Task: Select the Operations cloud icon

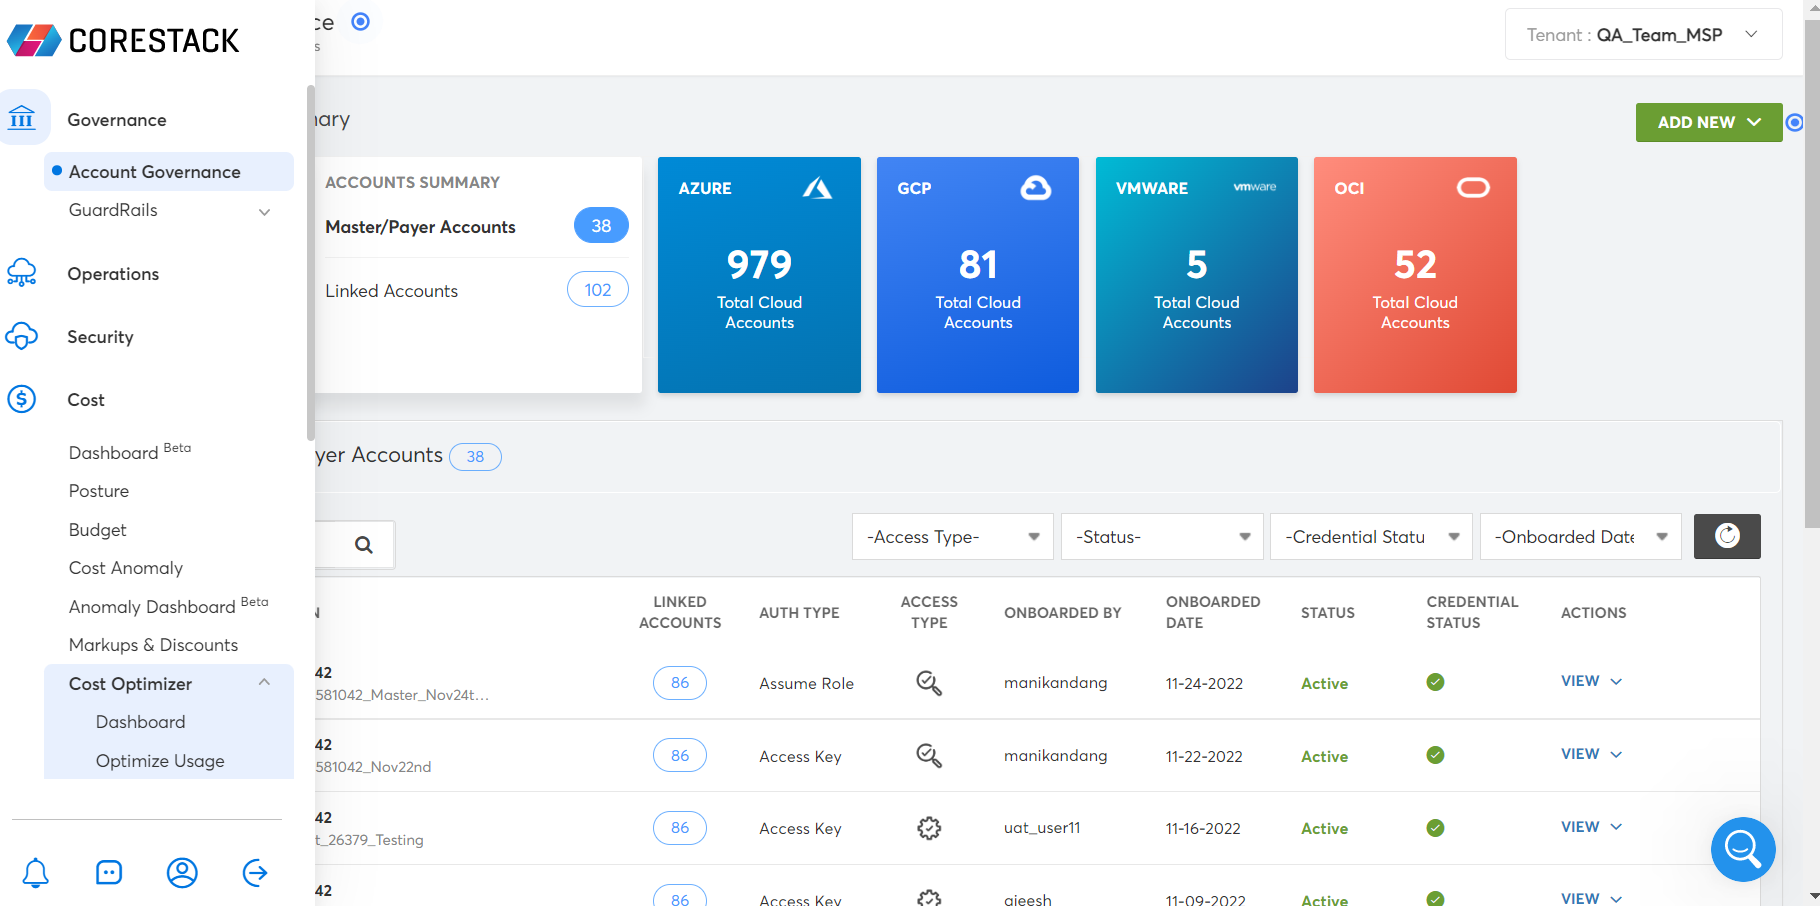Action: [22, 273]
